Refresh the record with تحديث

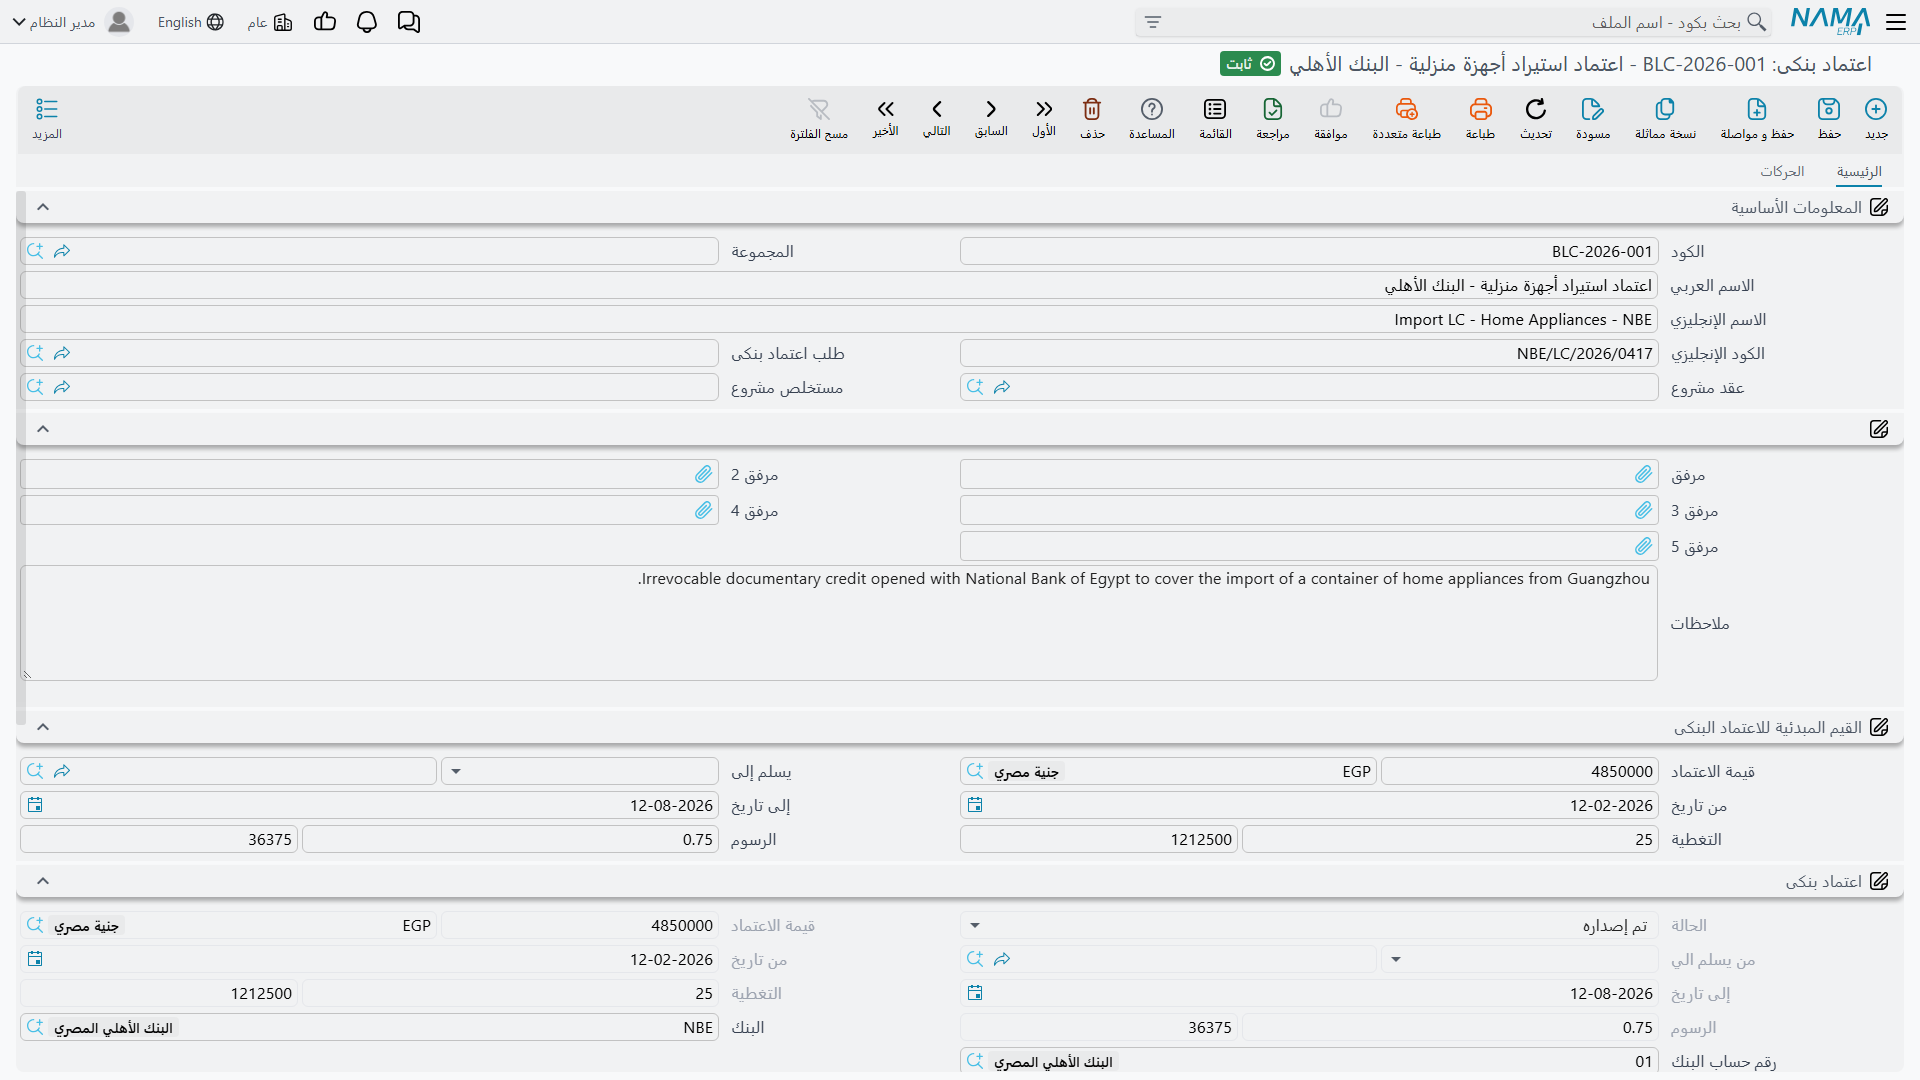pyautogui.click(x=1536, y=118)
